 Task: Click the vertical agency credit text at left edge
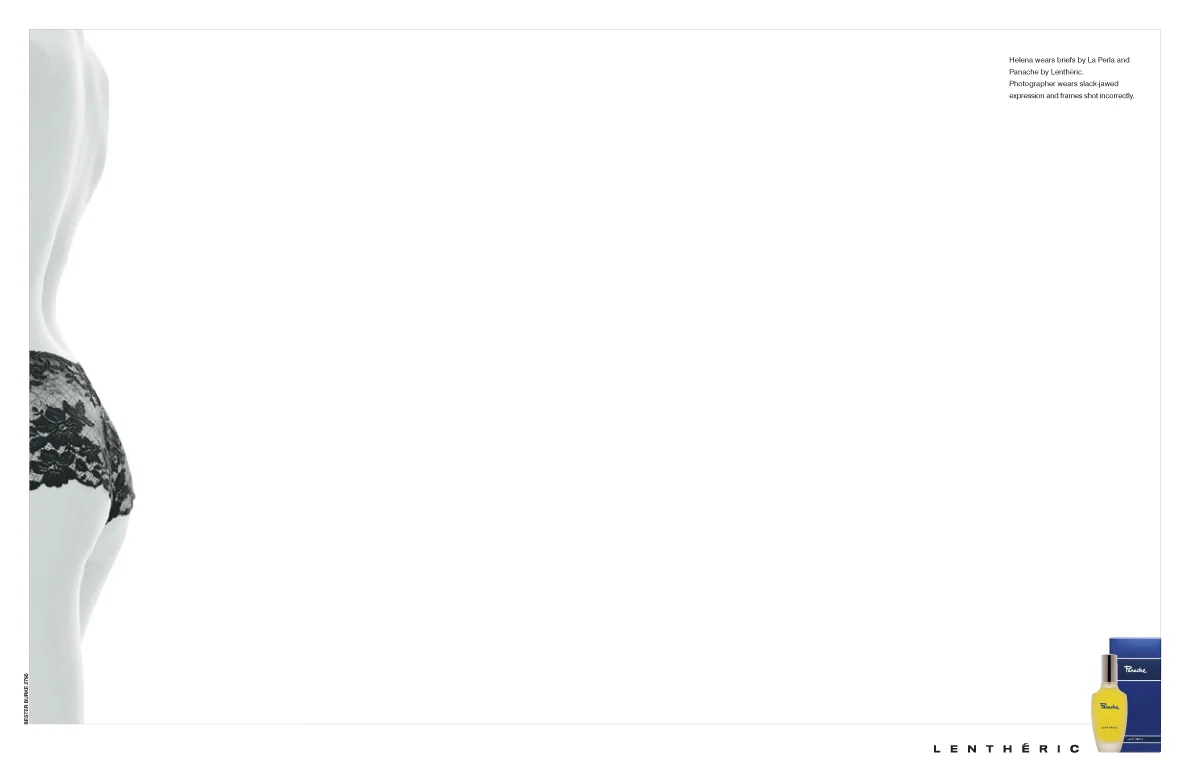(x=26, y=698)
